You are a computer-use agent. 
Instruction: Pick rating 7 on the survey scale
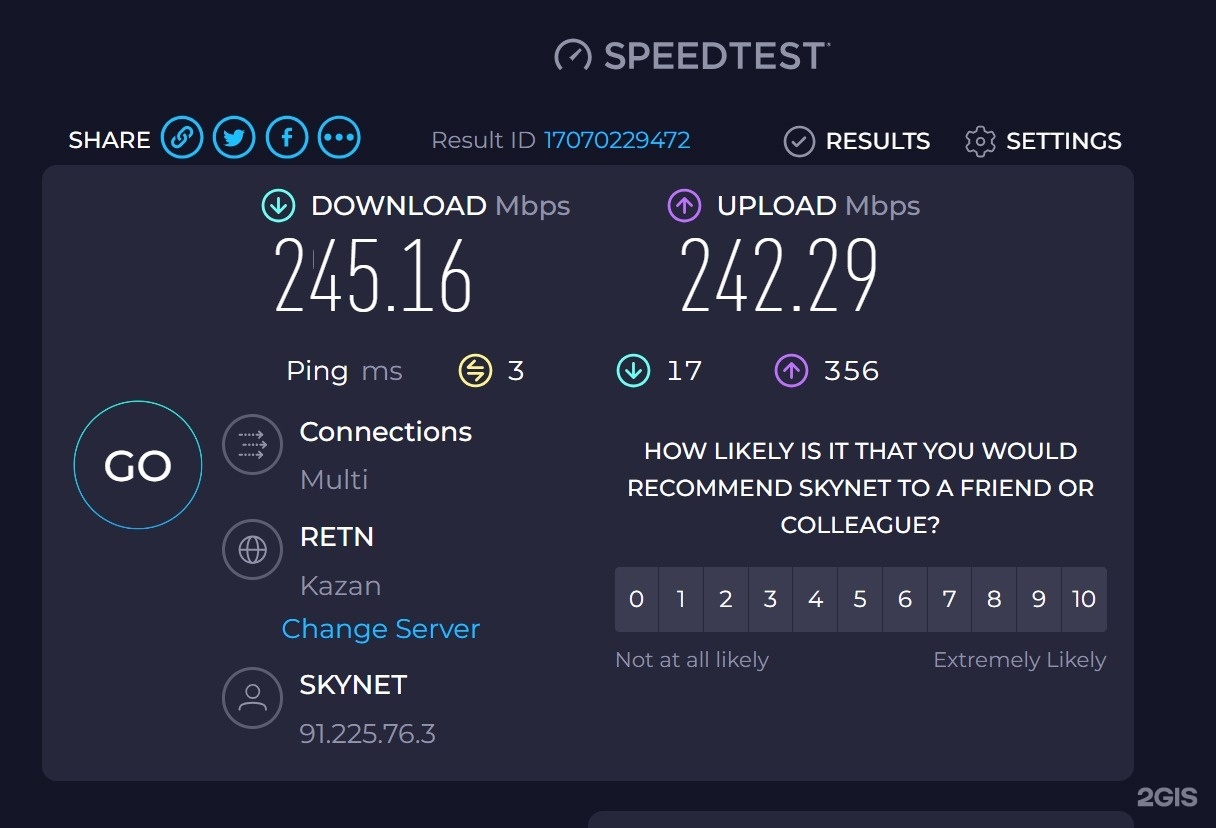point(949,599)
